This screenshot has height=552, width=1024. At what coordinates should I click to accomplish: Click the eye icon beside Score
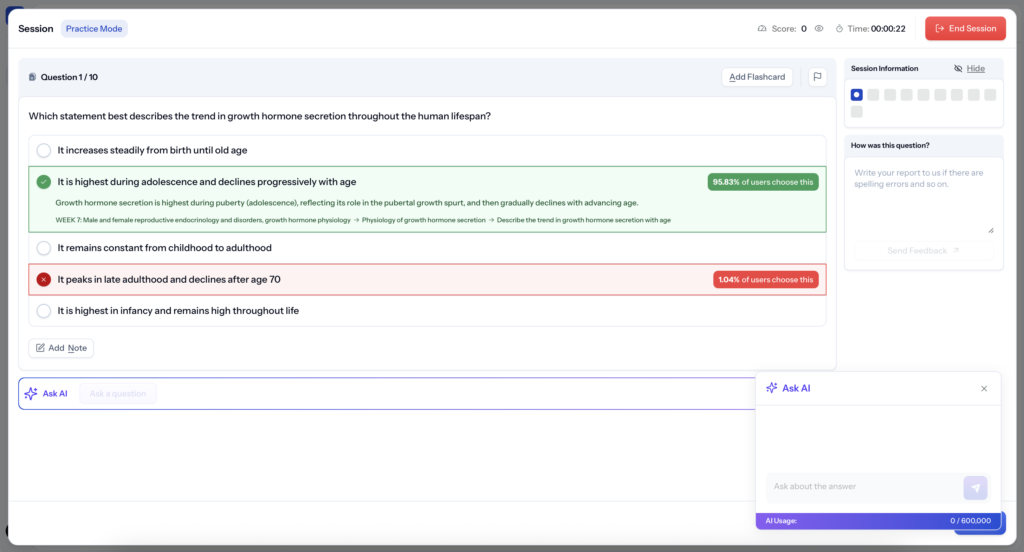pyautogui.click(x=819, y=29)
